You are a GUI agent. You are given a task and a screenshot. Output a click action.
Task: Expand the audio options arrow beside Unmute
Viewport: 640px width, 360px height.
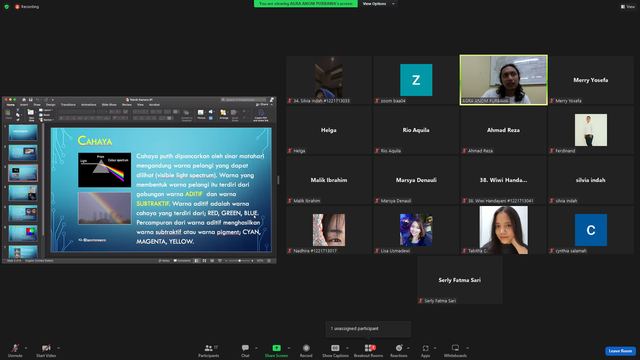[x=26, y=348]
